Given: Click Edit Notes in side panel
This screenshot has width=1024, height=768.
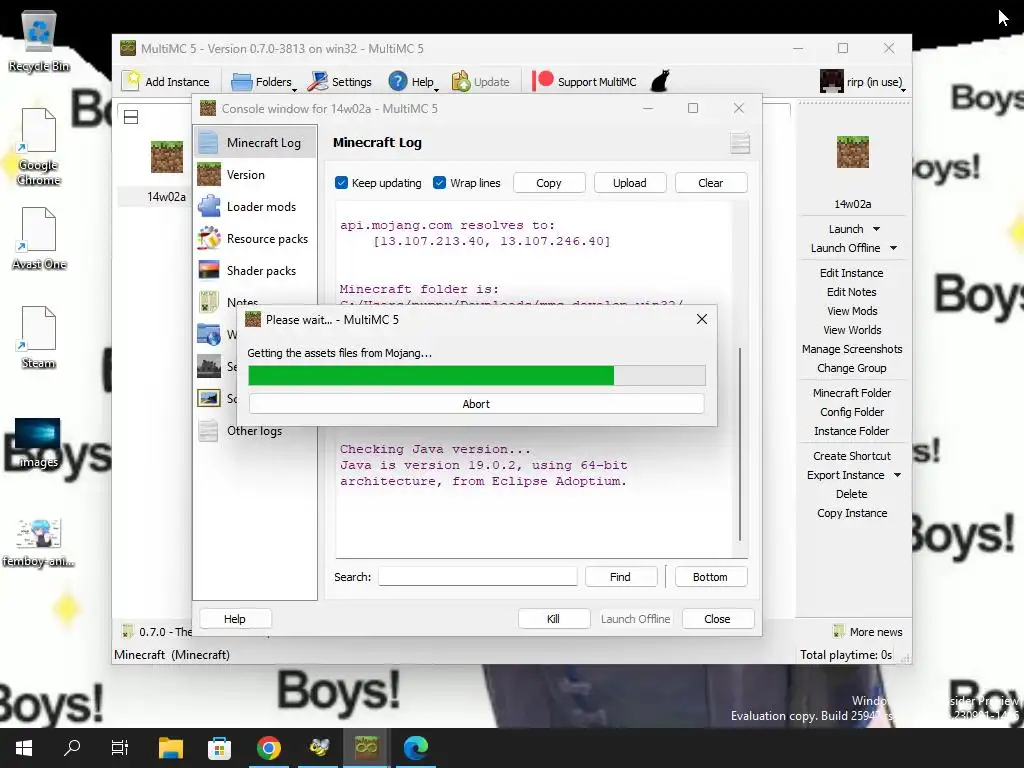Looking at the screenshot, I should (852, 292).
